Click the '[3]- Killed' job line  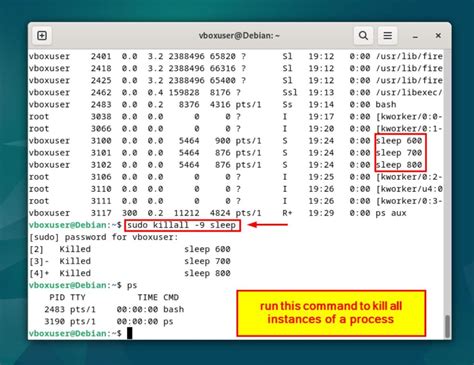(130, 261)
